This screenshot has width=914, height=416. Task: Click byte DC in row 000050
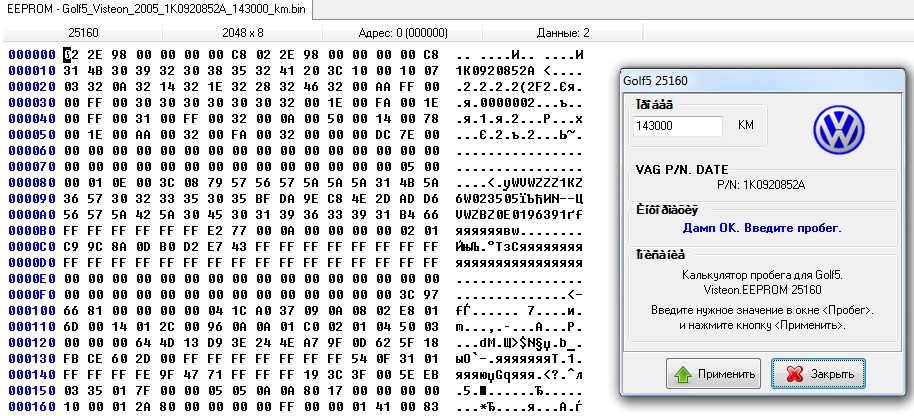click(384, 135)
